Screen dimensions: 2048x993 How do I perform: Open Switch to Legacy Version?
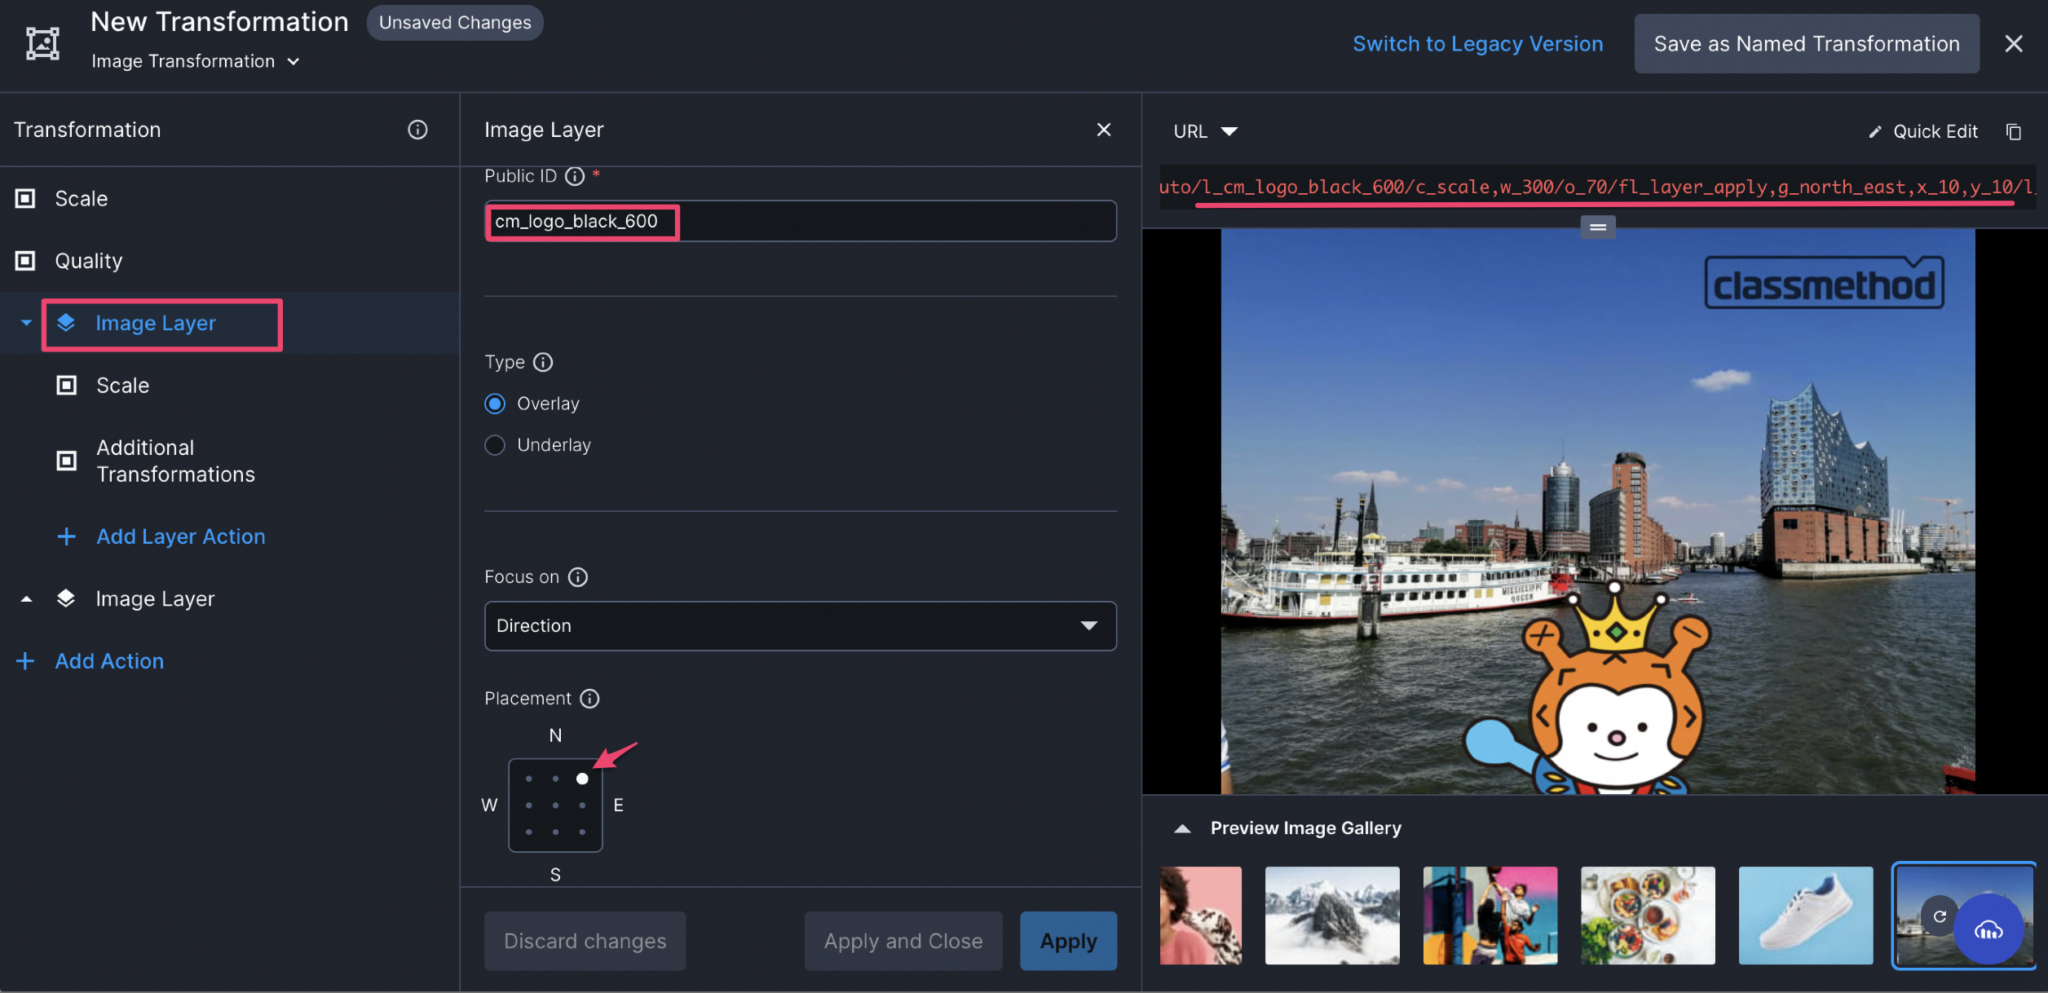(1477, 43)
